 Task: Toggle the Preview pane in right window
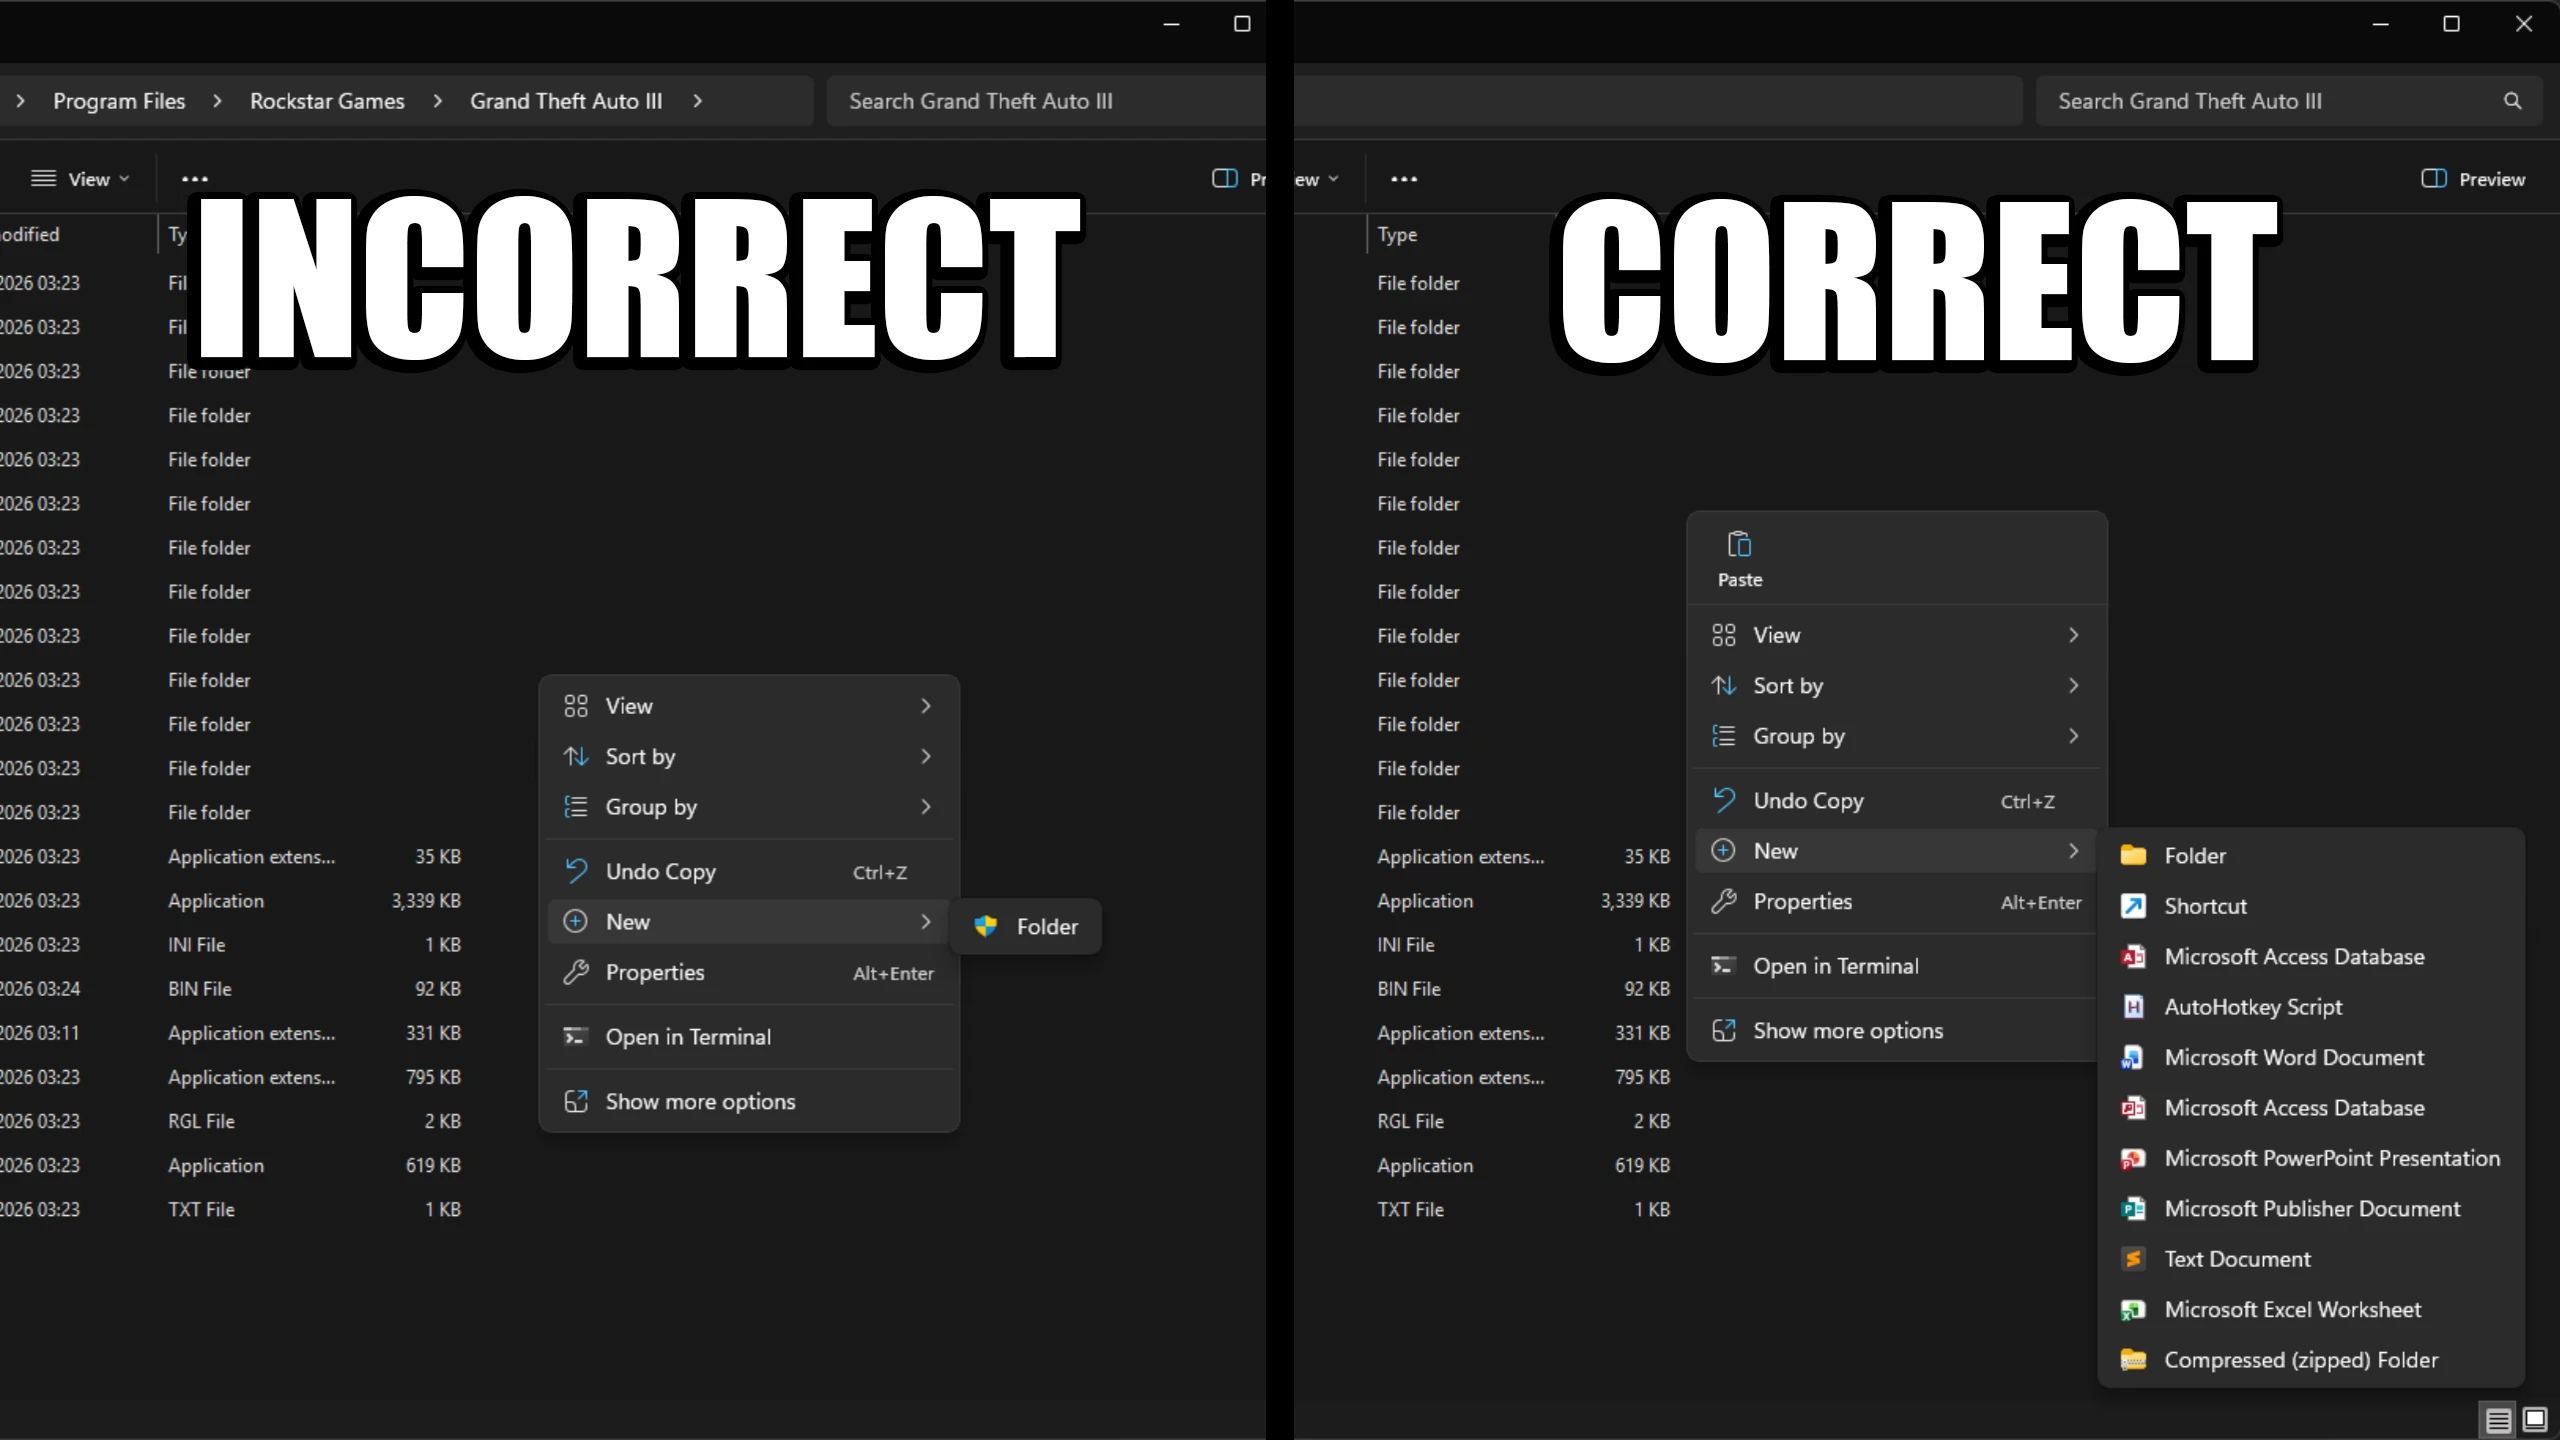tap(2473, 179)
